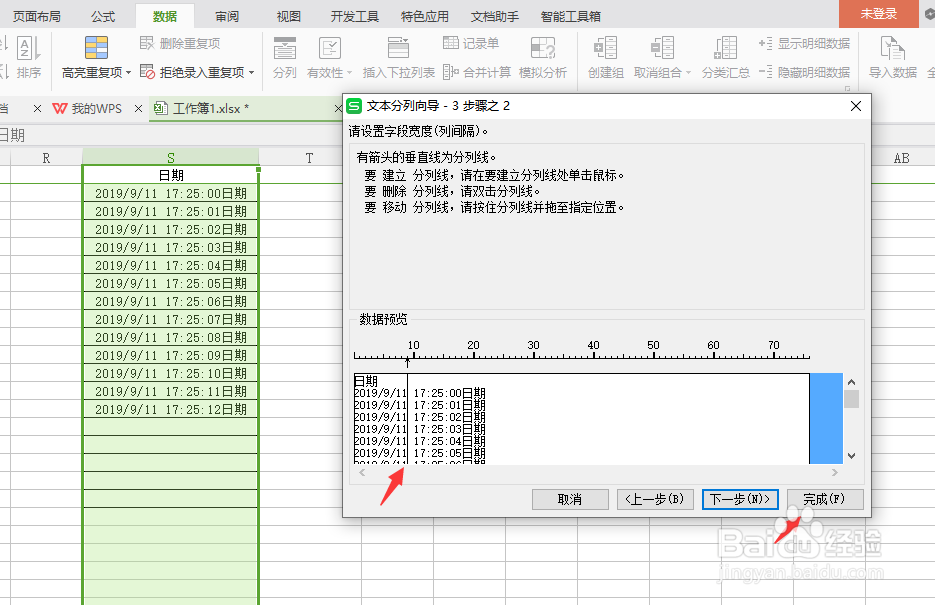Viewport: 935px width, 605px height.
Task: Click the 完成 finish button
Action: [x=825, y=499]
